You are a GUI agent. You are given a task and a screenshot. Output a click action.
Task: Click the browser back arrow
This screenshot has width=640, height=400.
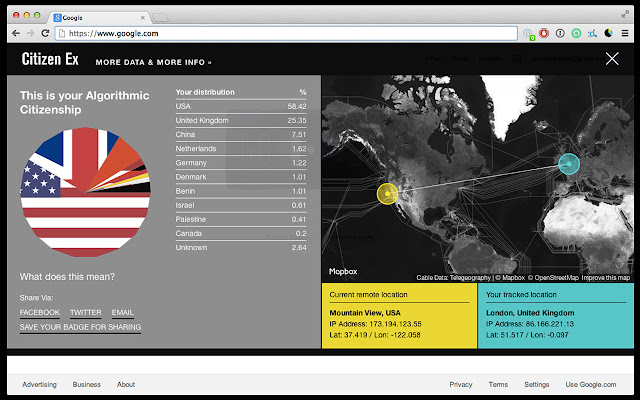13,33
